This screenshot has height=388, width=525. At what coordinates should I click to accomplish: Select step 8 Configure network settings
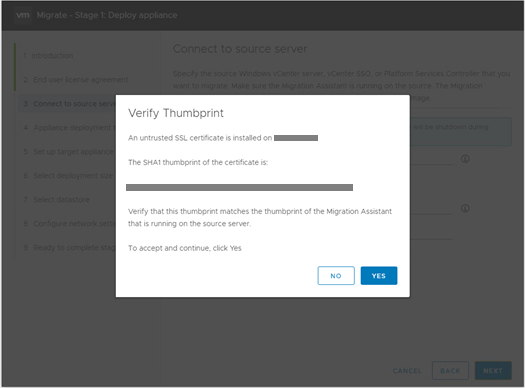pyautogui.click(x=69, y=223)
